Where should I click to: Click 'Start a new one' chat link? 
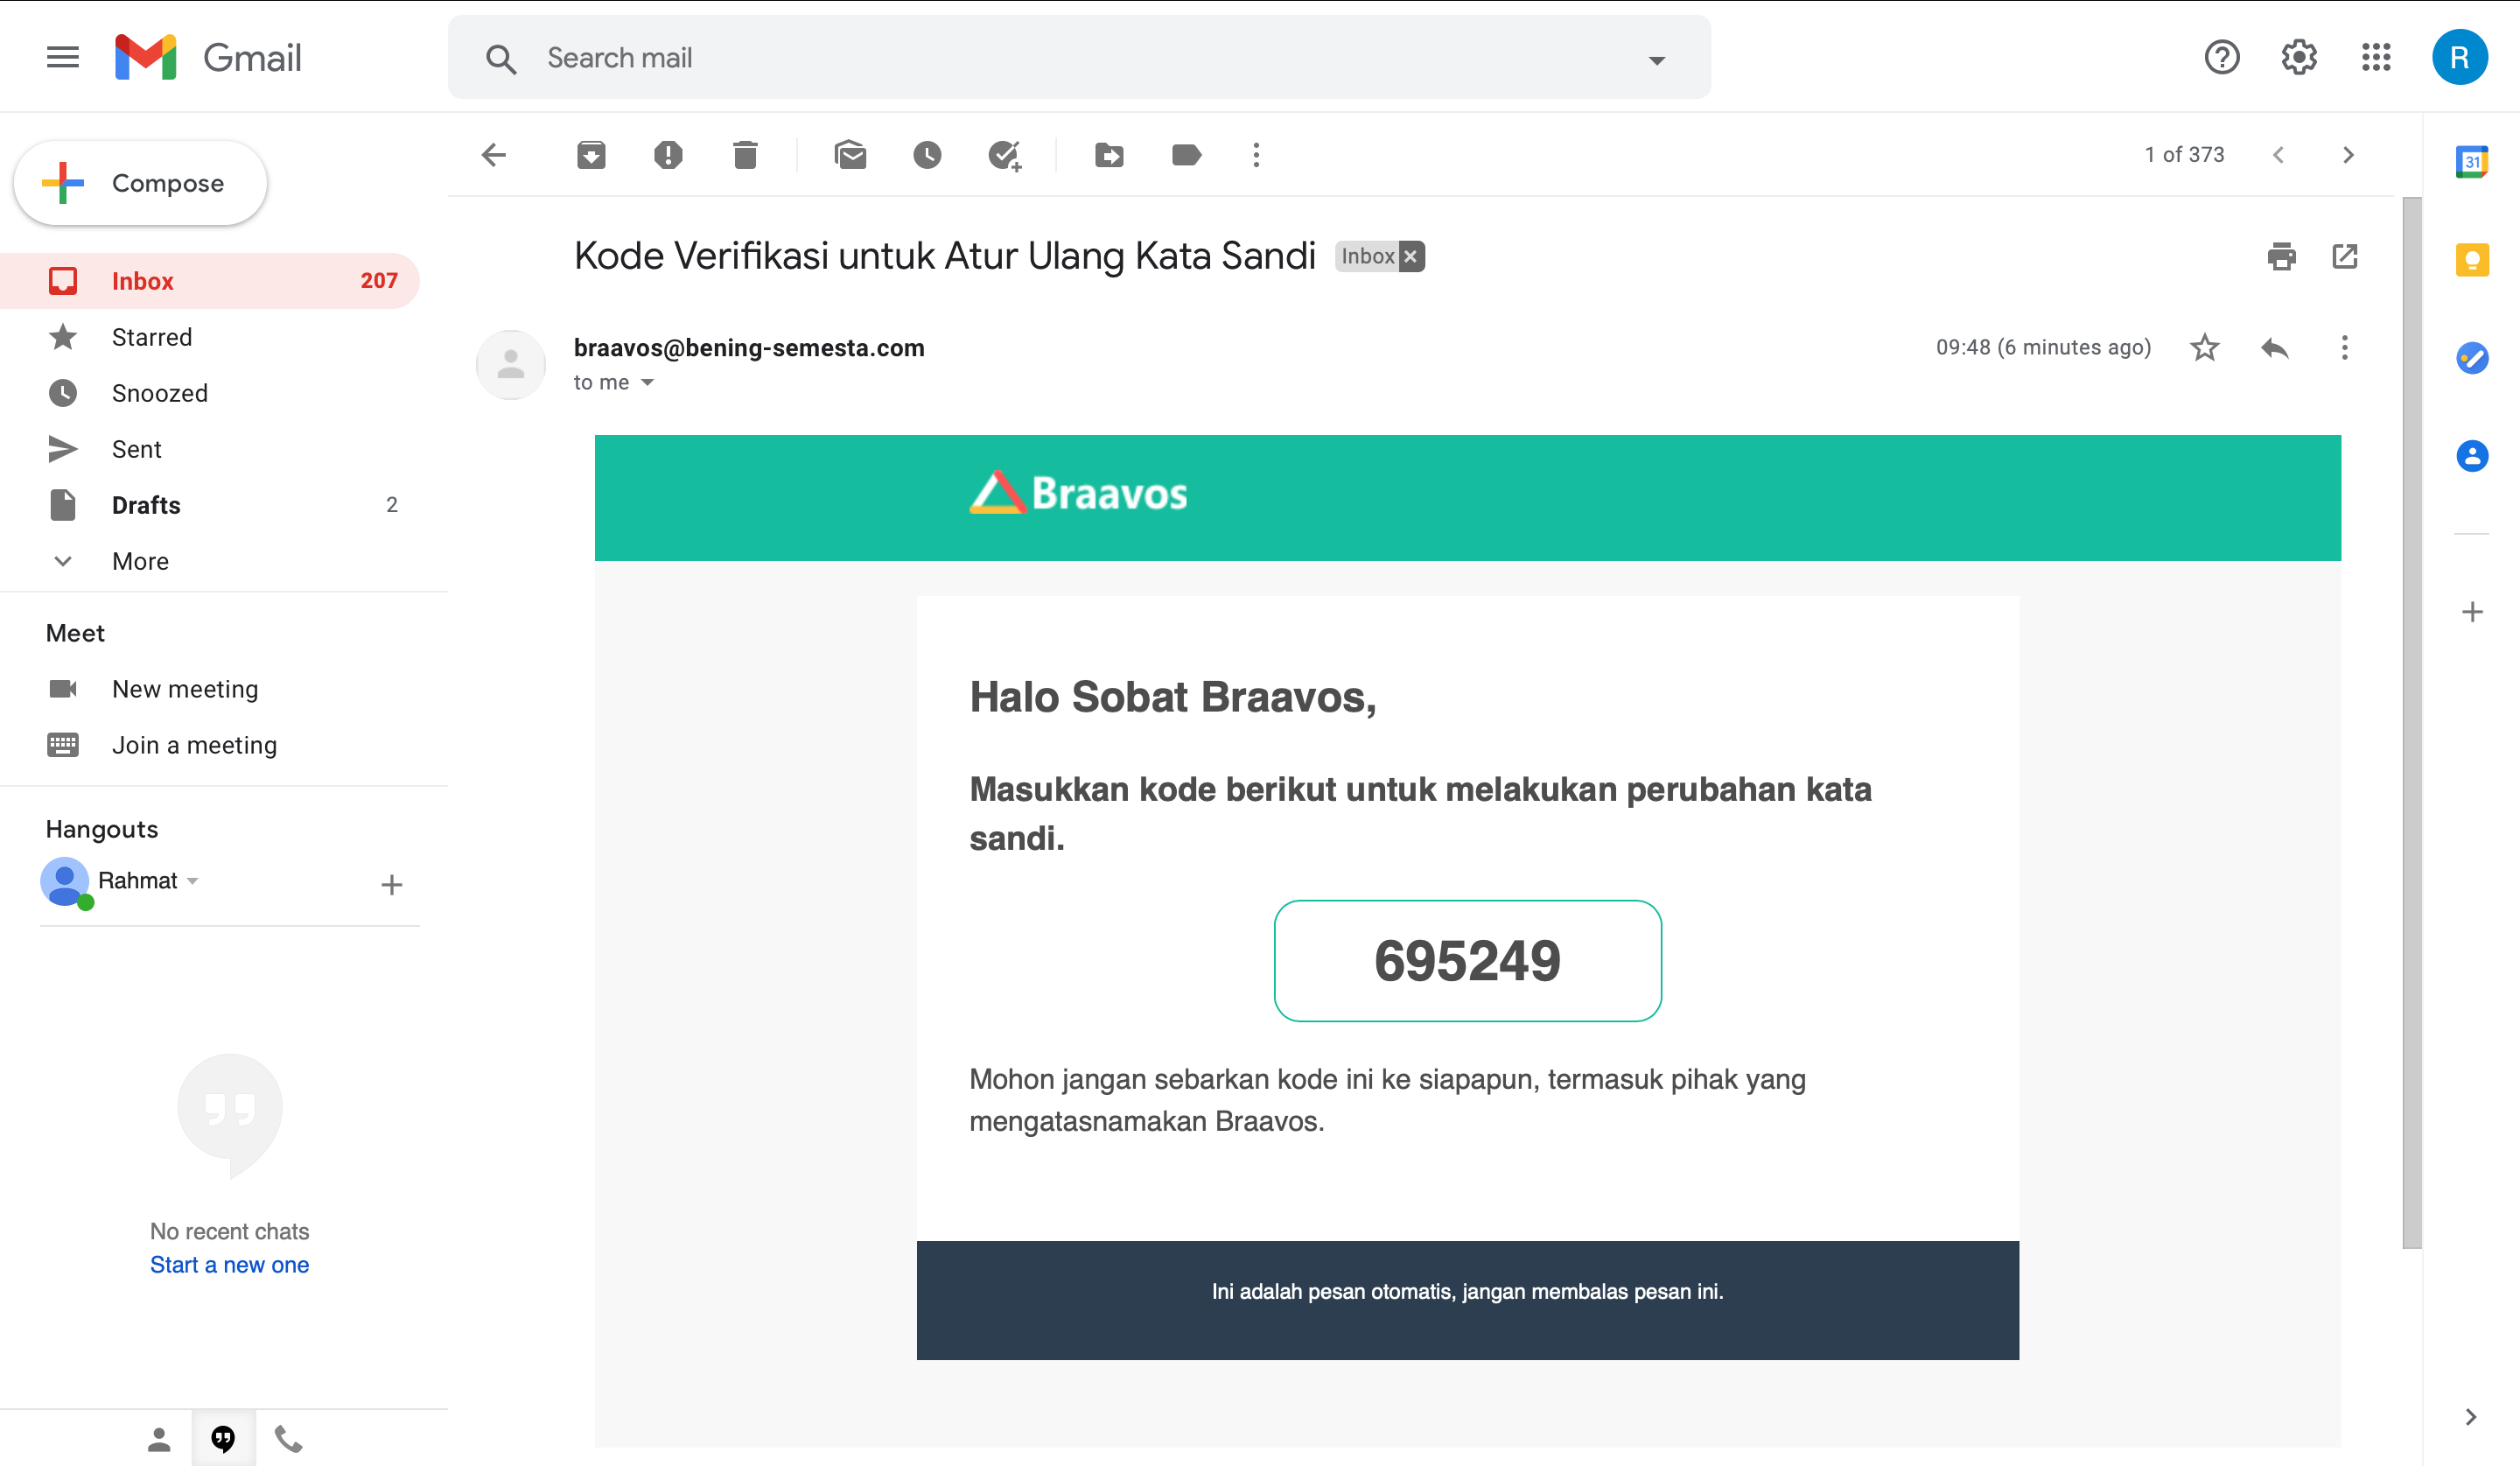(229, 1265)
